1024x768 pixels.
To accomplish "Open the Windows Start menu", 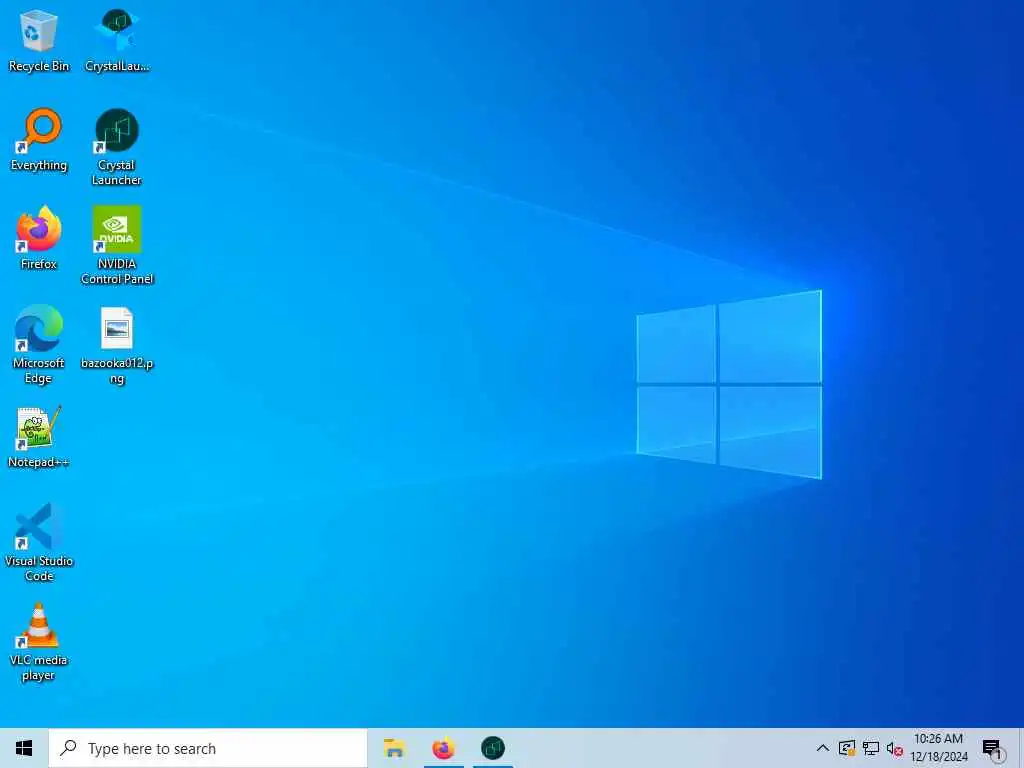I will pos(24,748).
